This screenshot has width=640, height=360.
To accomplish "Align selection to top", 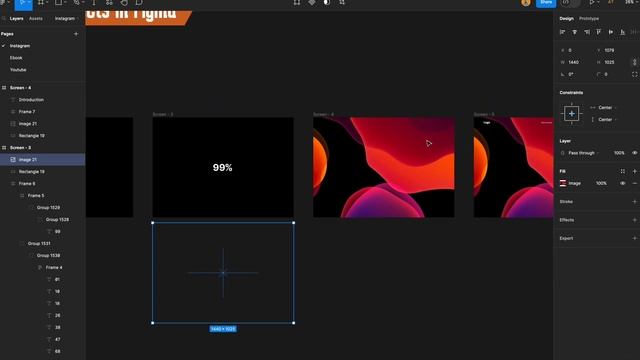I will (x=598, y=32).
